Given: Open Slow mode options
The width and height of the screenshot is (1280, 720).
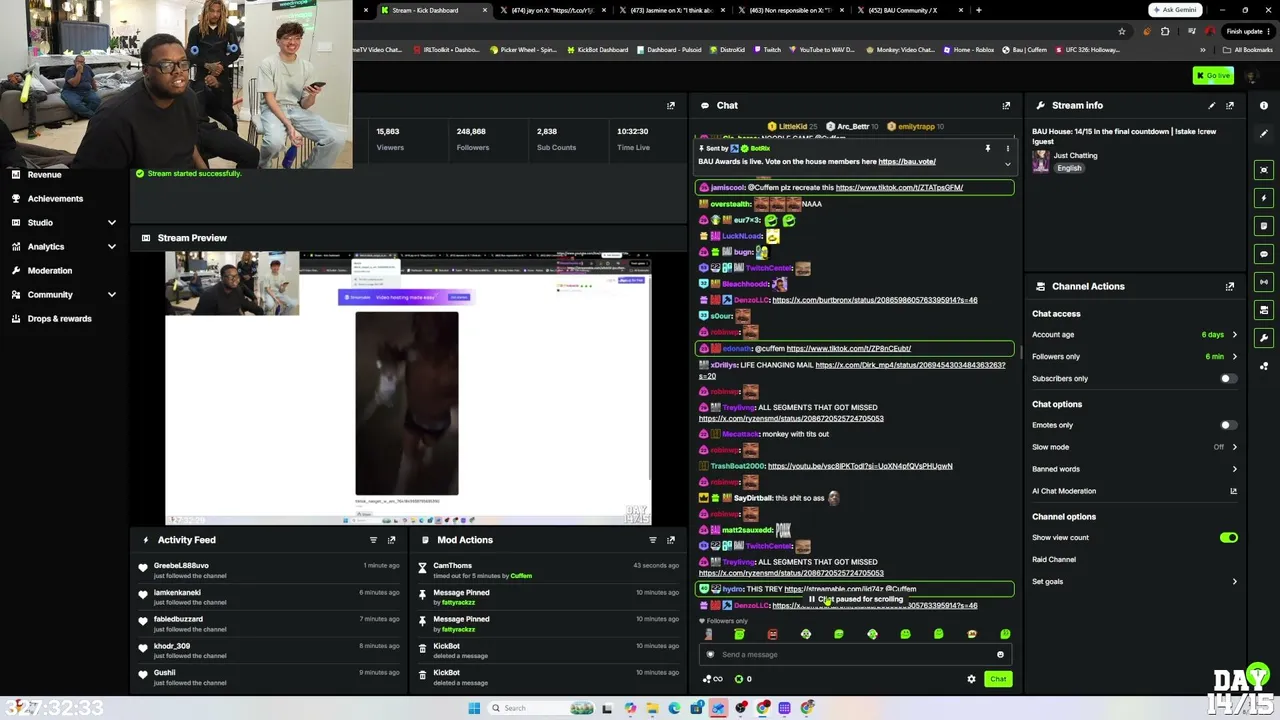Looking at the screenshot, I should click(x=1134, y=447).
